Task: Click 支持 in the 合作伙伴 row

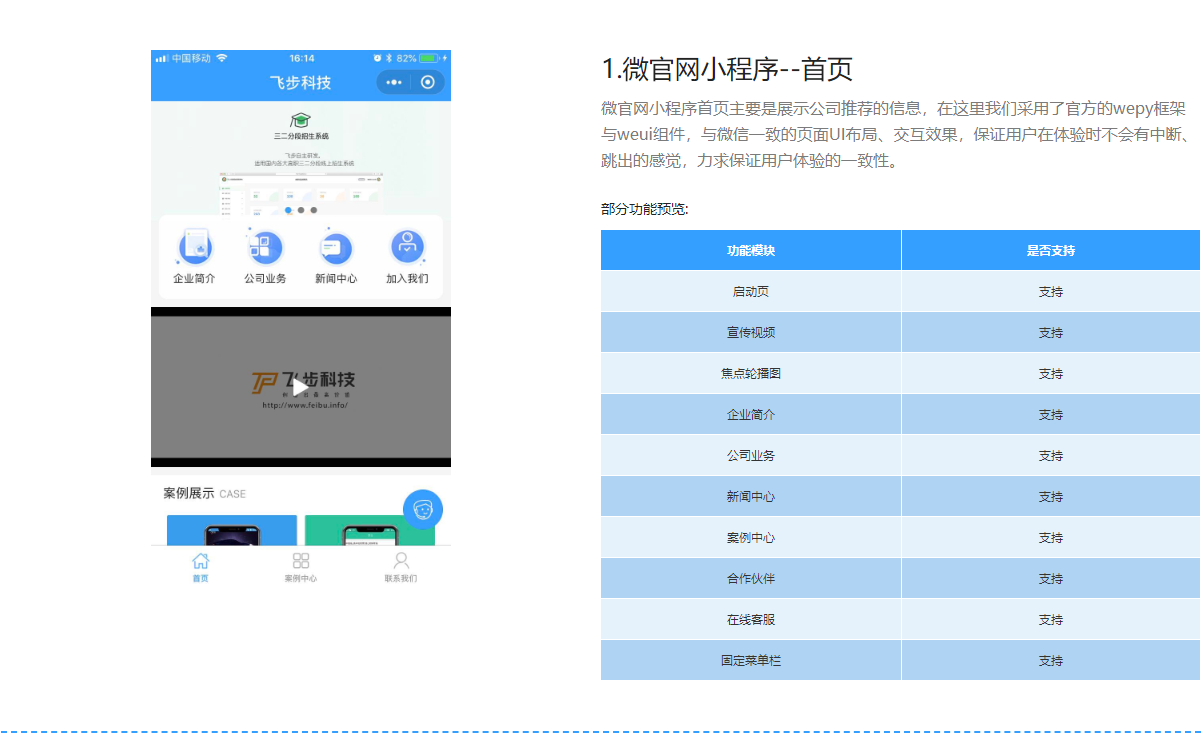Action: tap(1051, 579)
